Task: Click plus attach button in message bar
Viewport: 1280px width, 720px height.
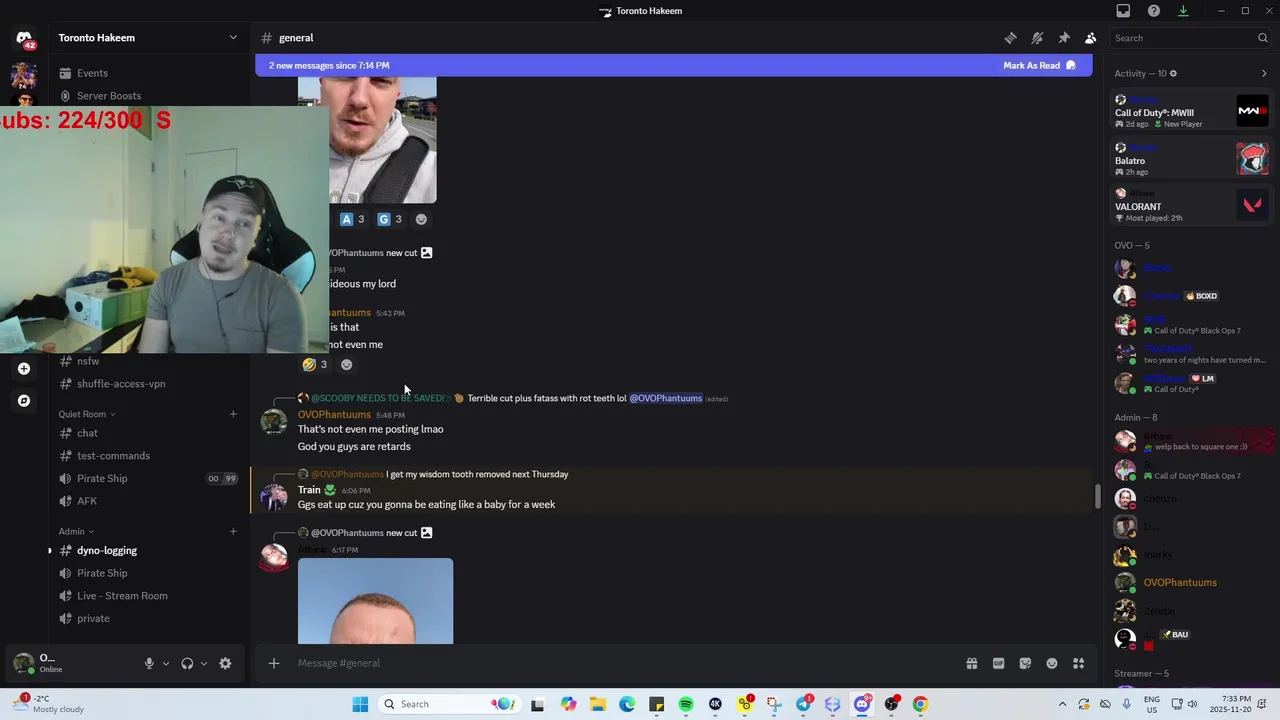Action: point(274,663)
